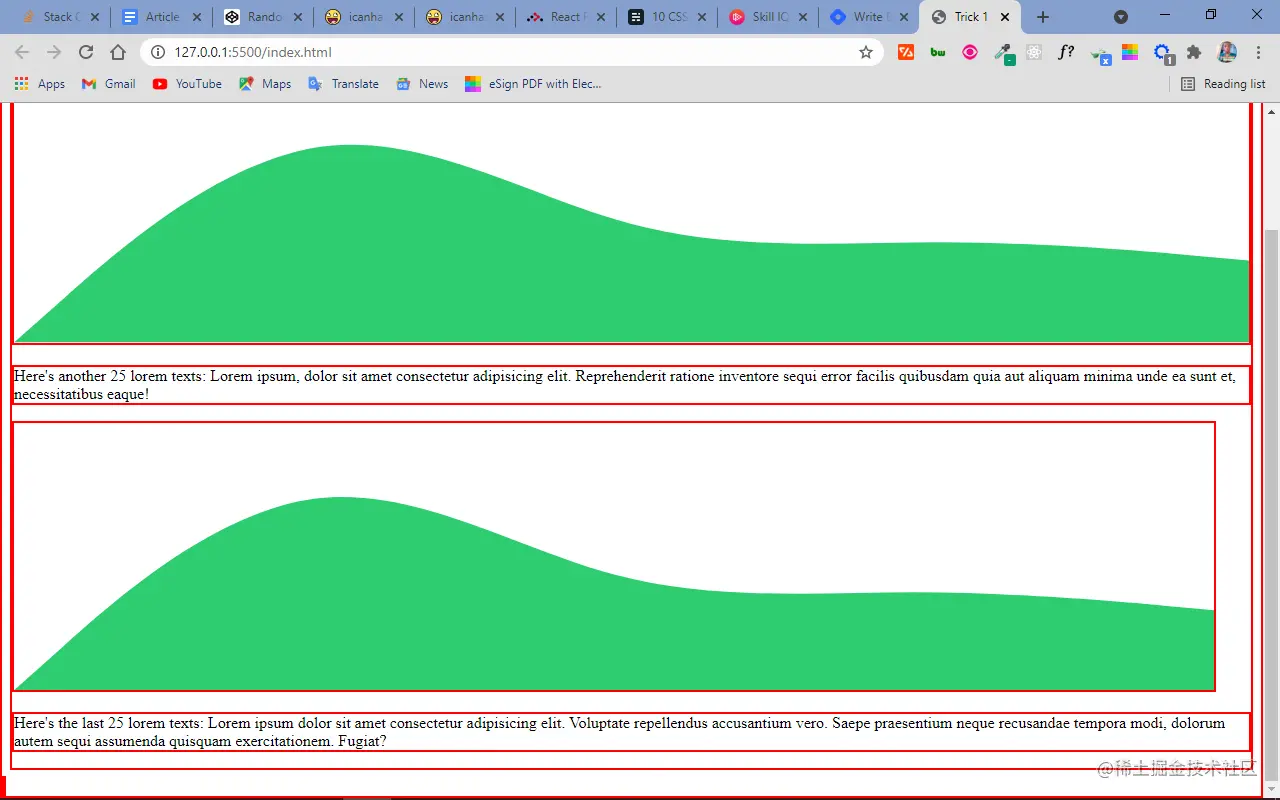Click the address bar URL field
The image size is (1280, 800).
click(x=500, y=52)
